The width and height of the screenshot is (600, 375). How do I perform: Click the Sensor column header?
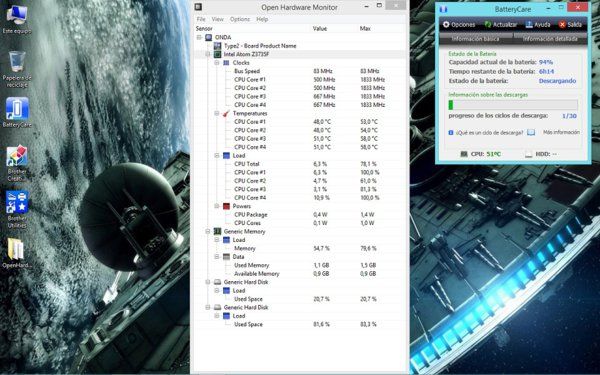click(x=204, y=29)
